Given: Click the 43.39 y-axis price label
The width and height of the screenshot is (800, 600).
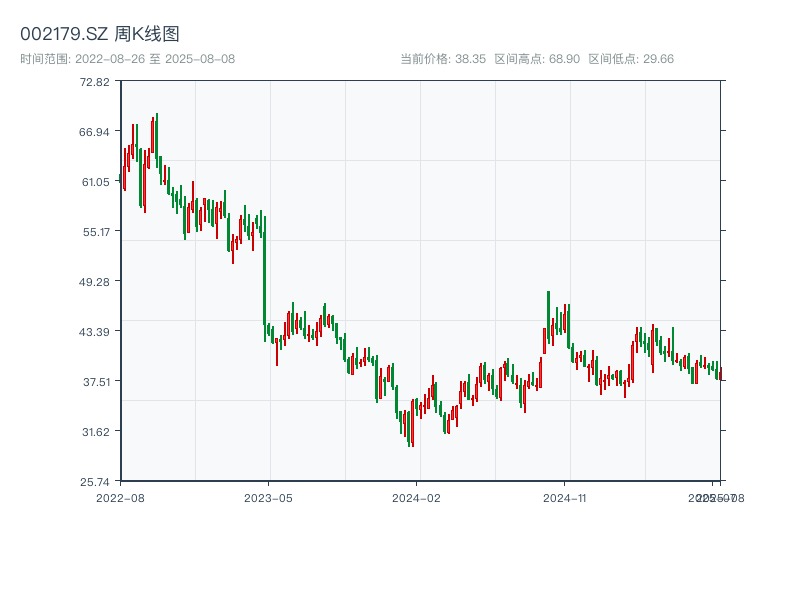Looking at the screenshot, I should (95, 331).
